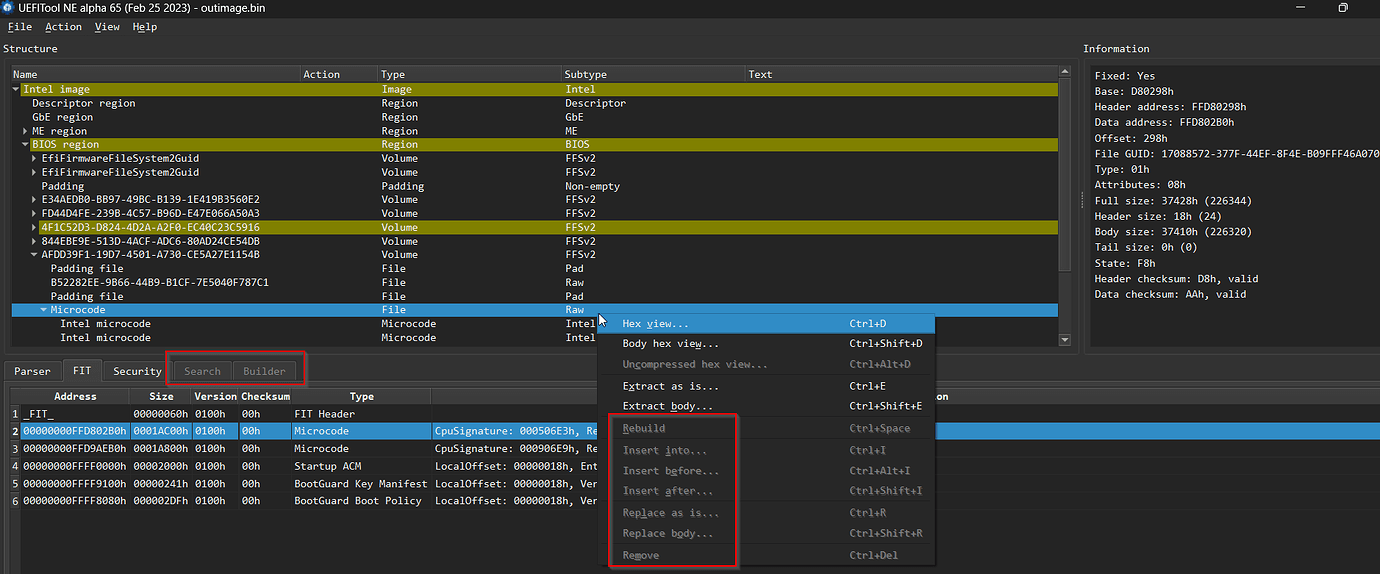Click the UEFITool app icon in title bar

click(x=8, y=7)
